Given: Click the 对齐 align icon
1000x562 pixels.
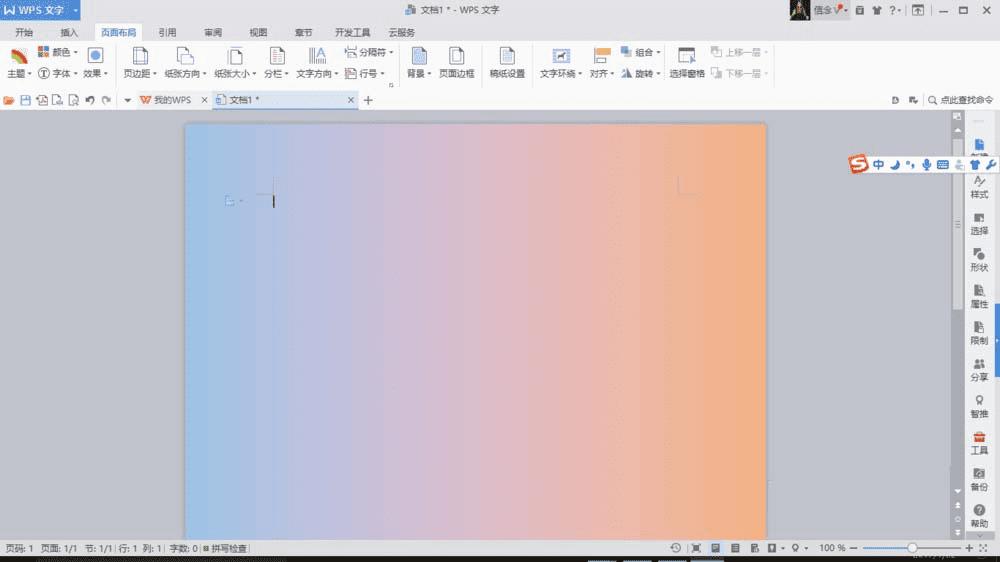Looking at the screenshot, I should pos(601,56).
